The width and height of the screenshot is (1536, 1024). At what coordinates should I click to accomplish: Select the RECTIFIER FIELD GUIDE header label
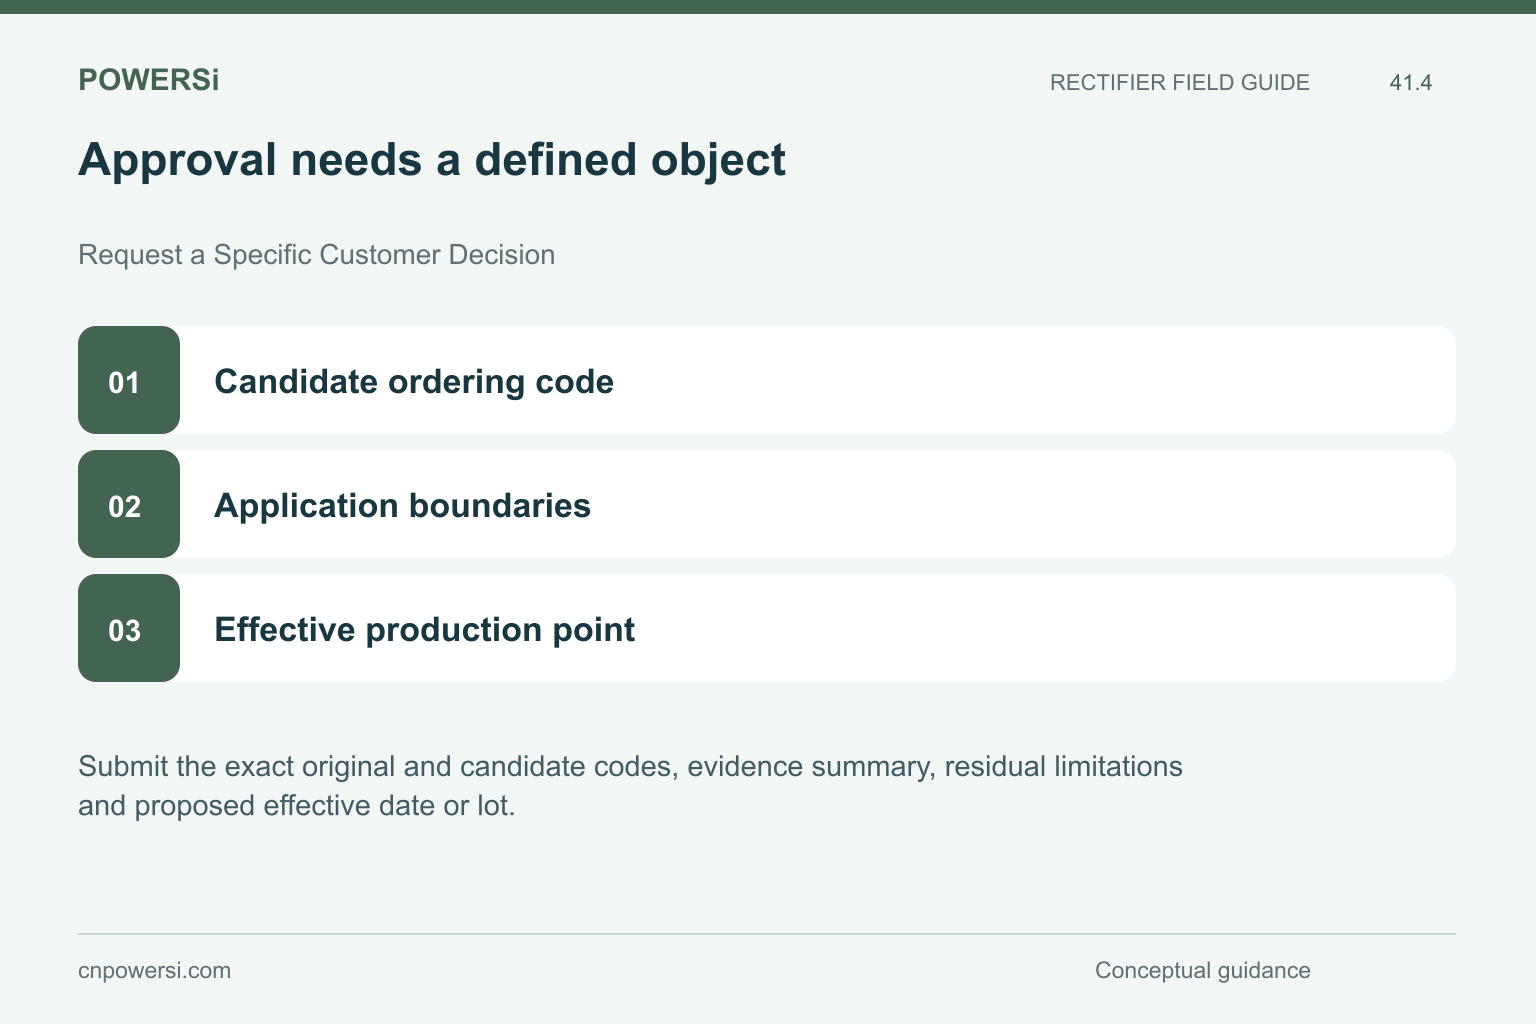[x=1179, y=83]
